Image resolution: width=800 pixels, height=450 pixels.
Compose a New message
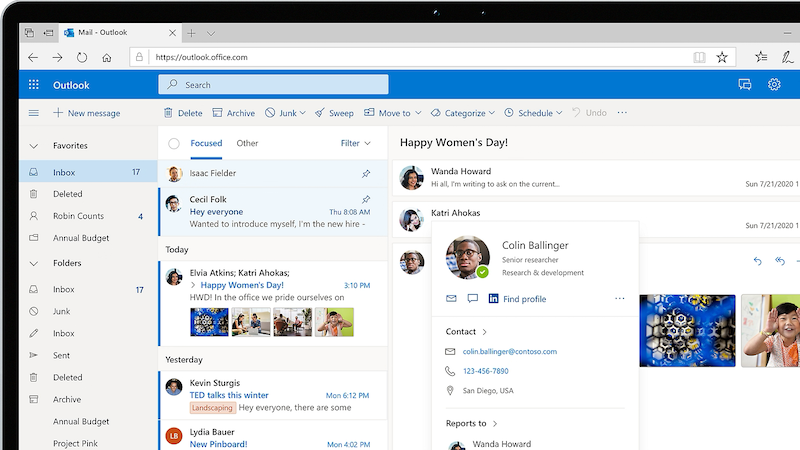[87, 113]
